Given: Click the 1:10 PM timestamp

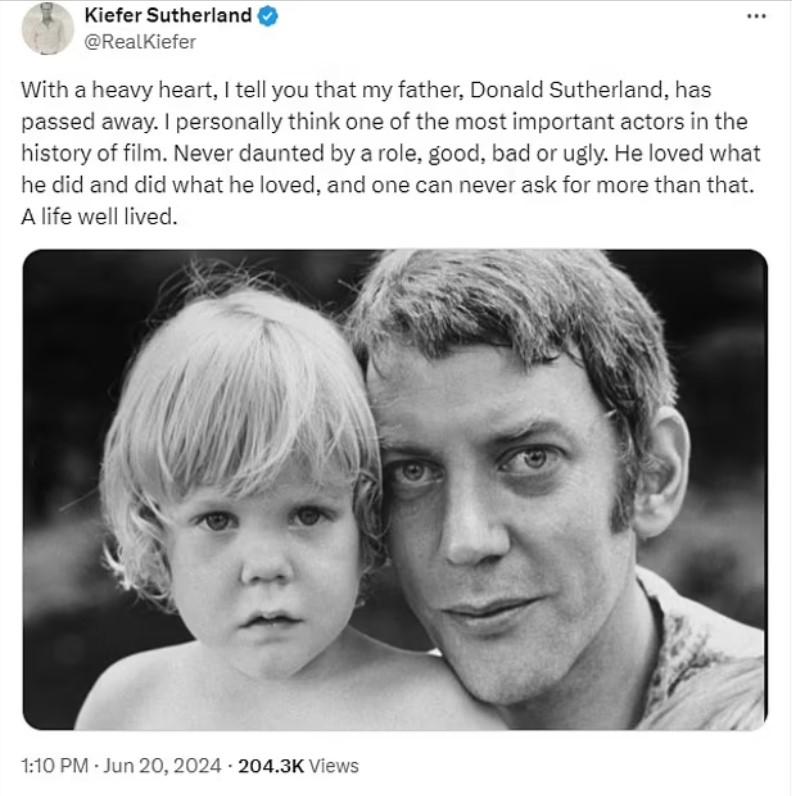Looking at the screenshot, I should pyautogui.click(x=54, y=766).
